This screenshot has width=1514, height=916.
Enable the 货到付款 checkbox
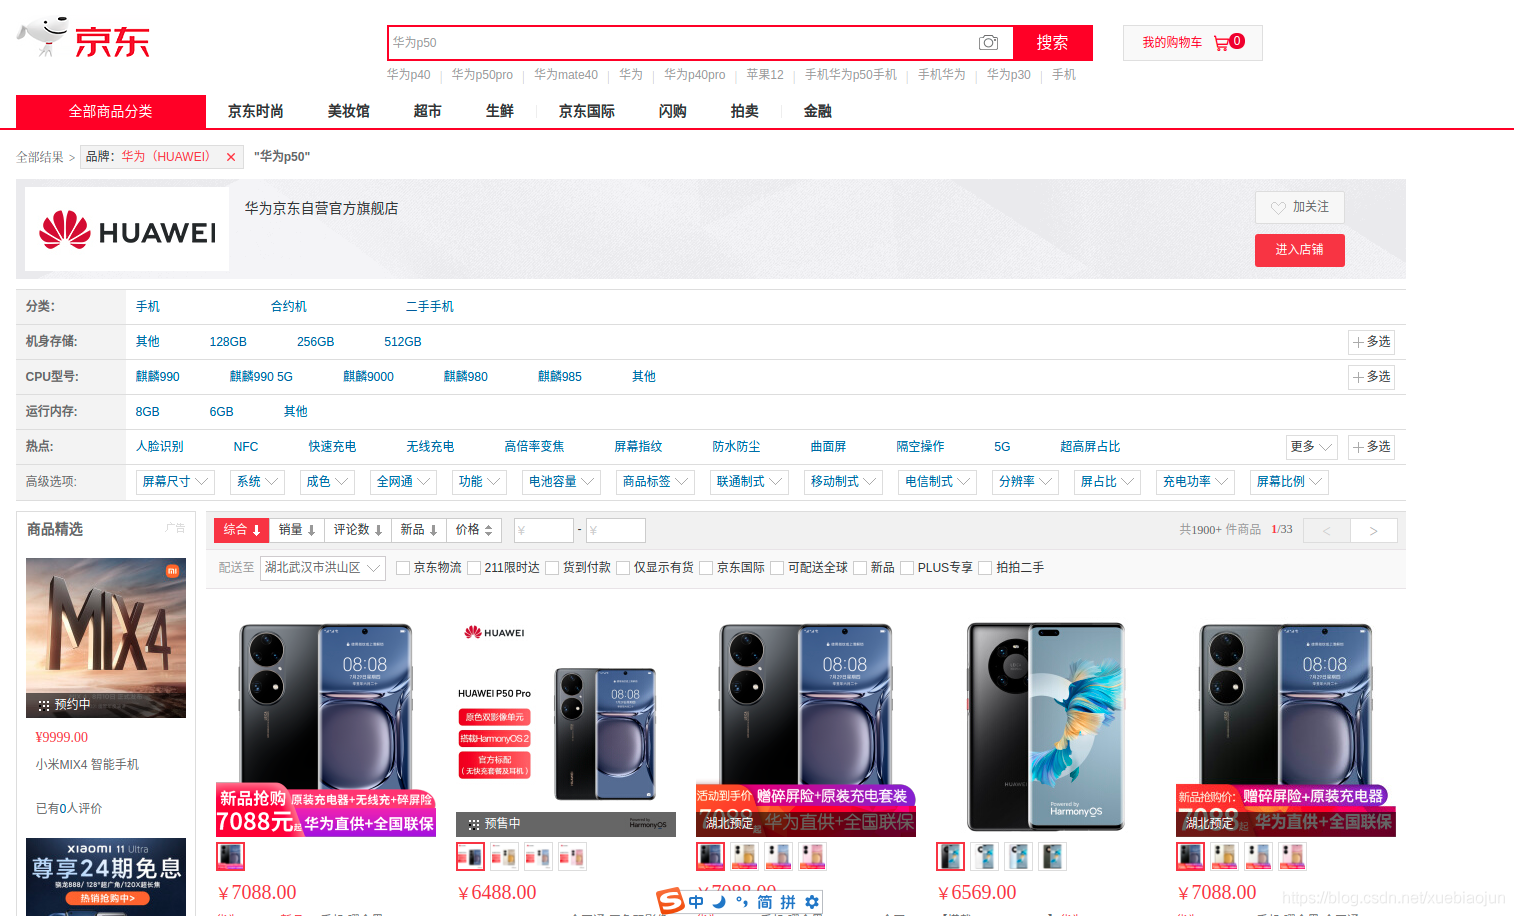click(x=552, y=568)
